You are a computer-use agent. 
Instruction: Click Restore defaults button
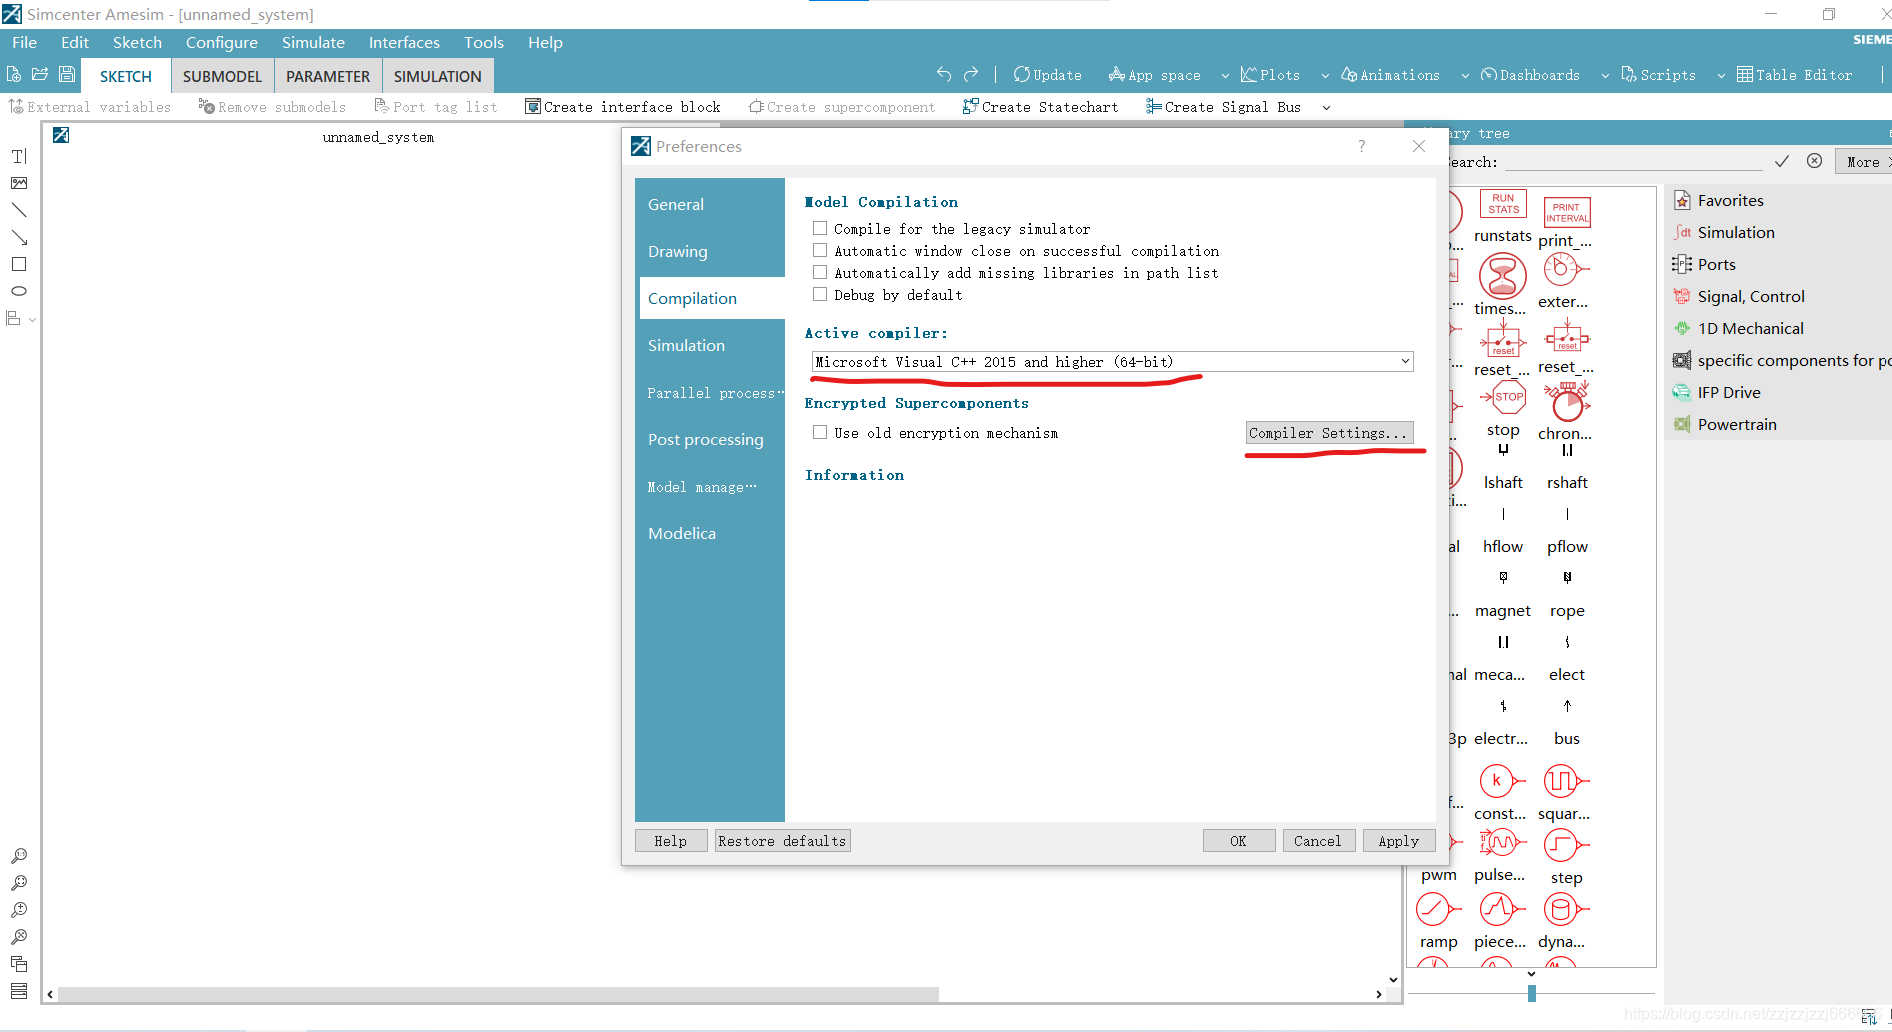(x=782, y=841)
